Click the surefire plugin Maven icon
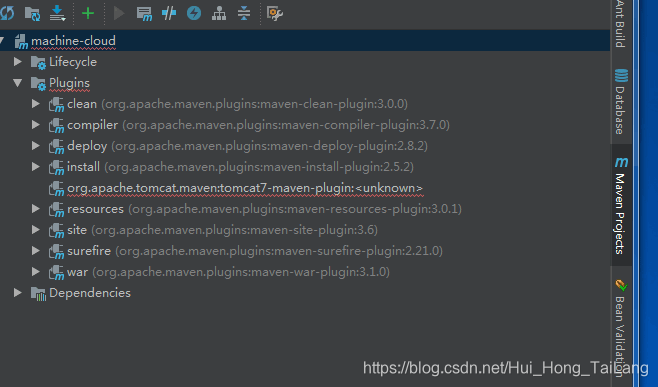Viewport: 658px width, 387px height. coord(56,251)
